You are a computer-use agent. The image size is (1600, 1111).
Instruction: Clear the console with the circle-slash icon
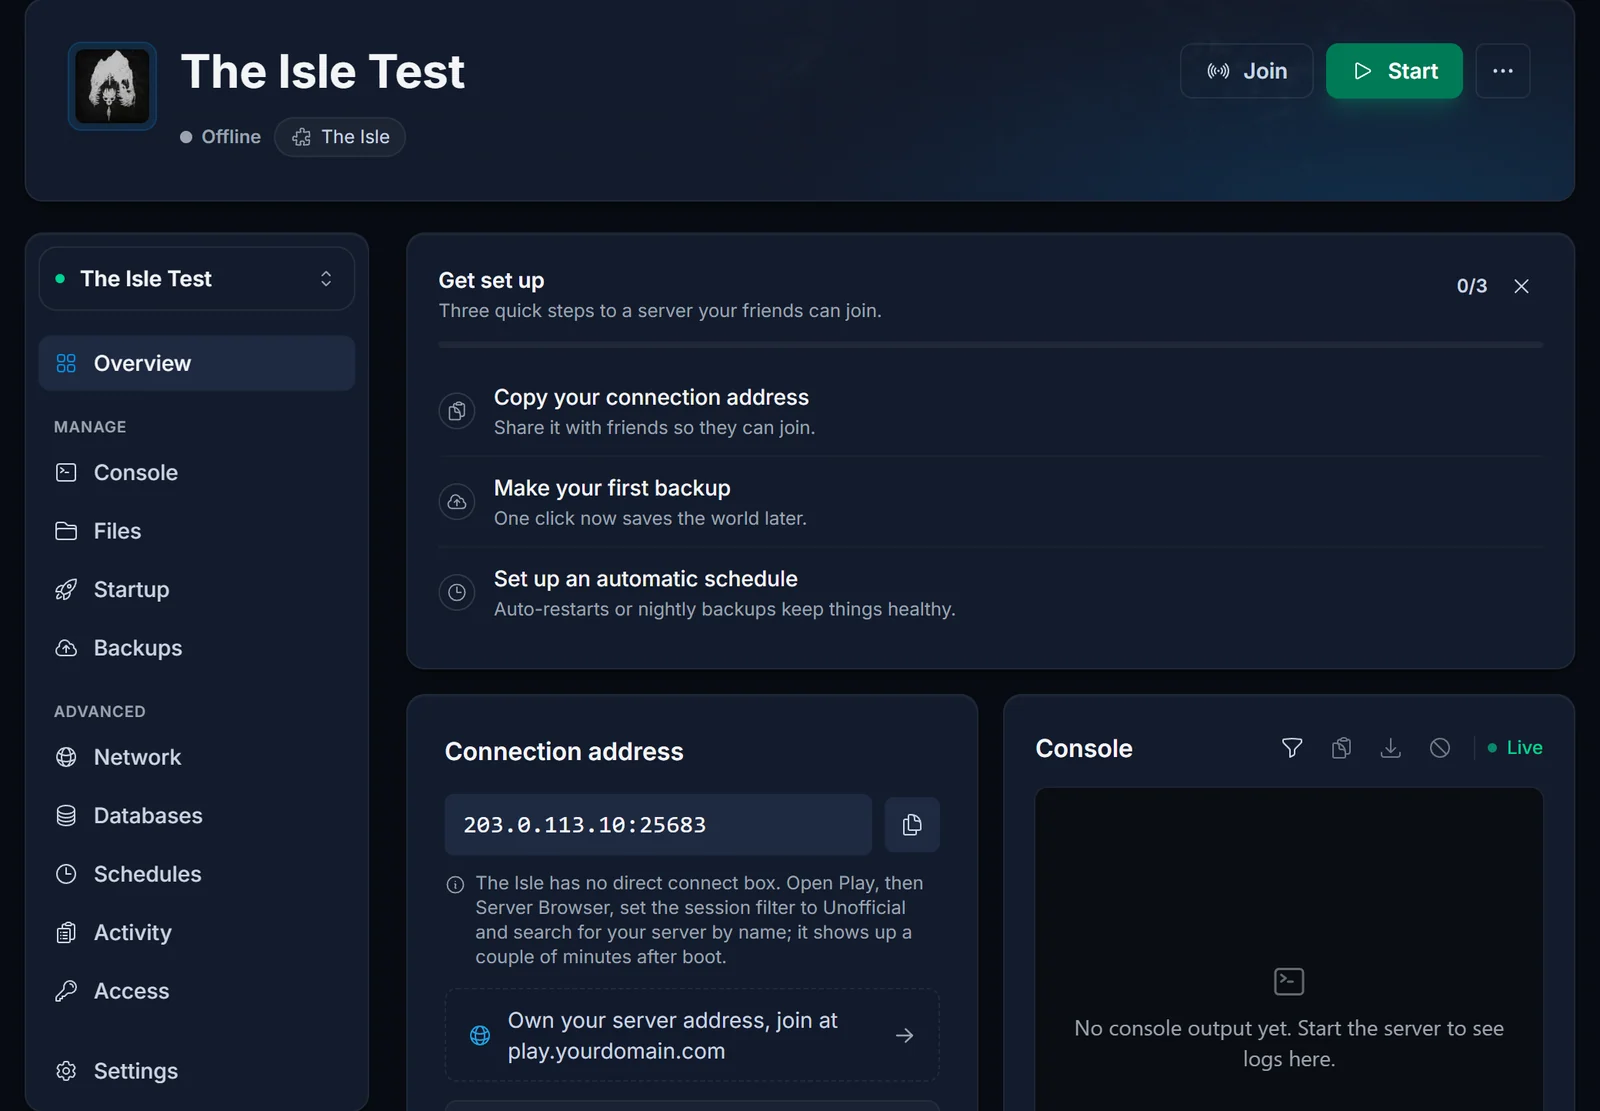1440,748
